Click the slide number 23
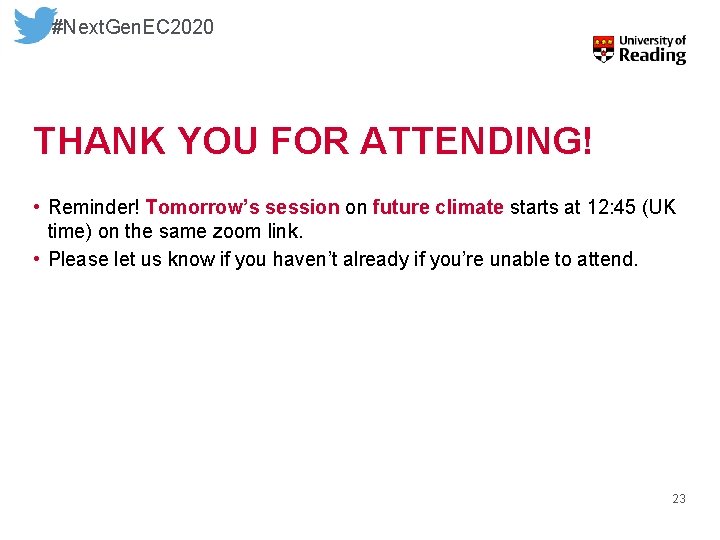Image resolution: width=720 pixels, height=540 pixels. 679,499
